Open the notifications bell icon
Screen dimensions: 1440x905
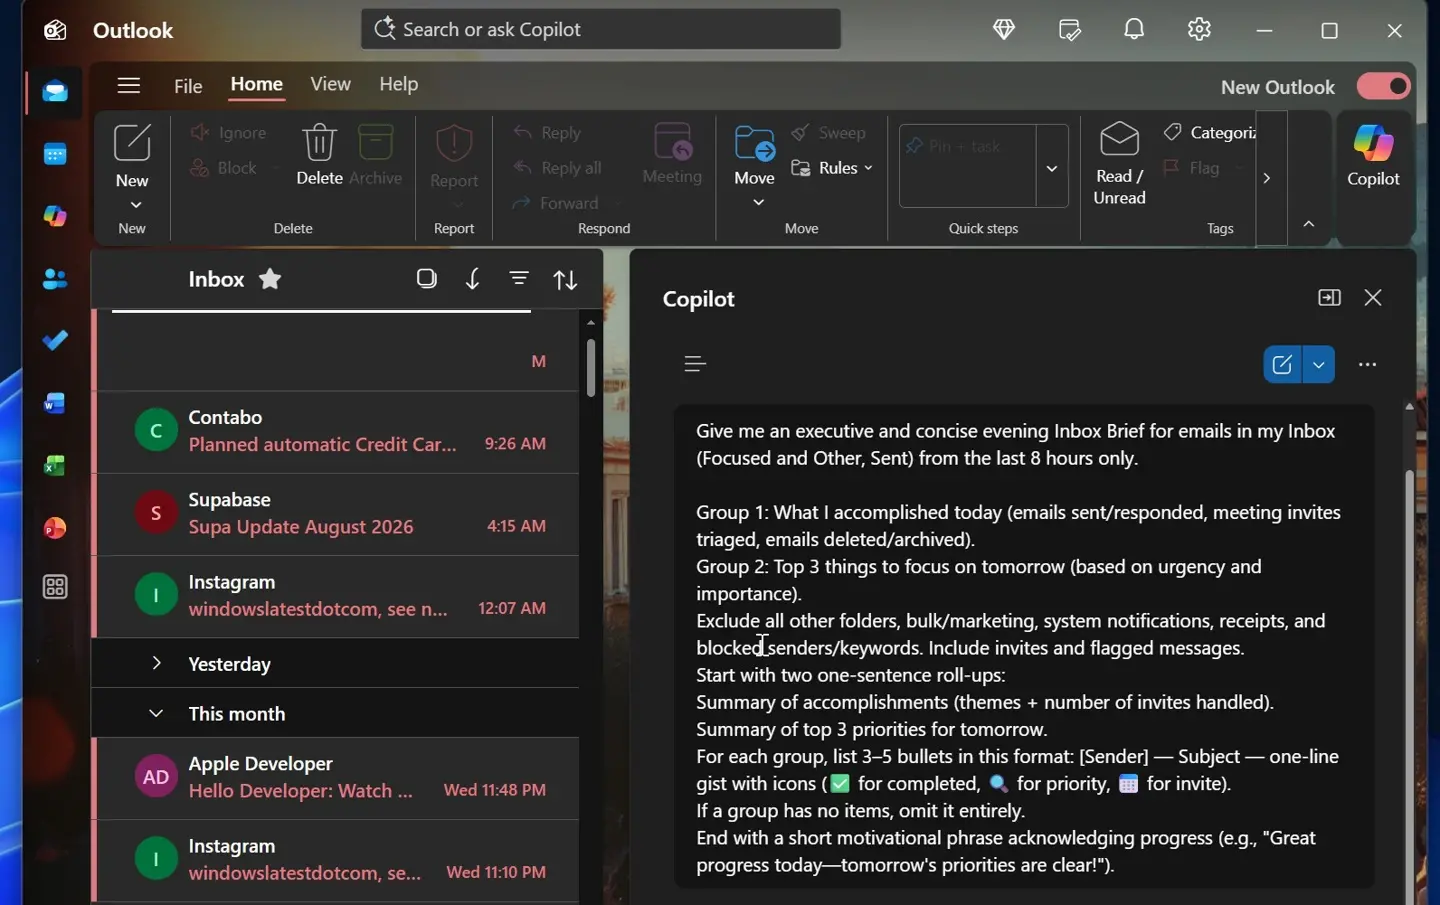click(1134, 30)
